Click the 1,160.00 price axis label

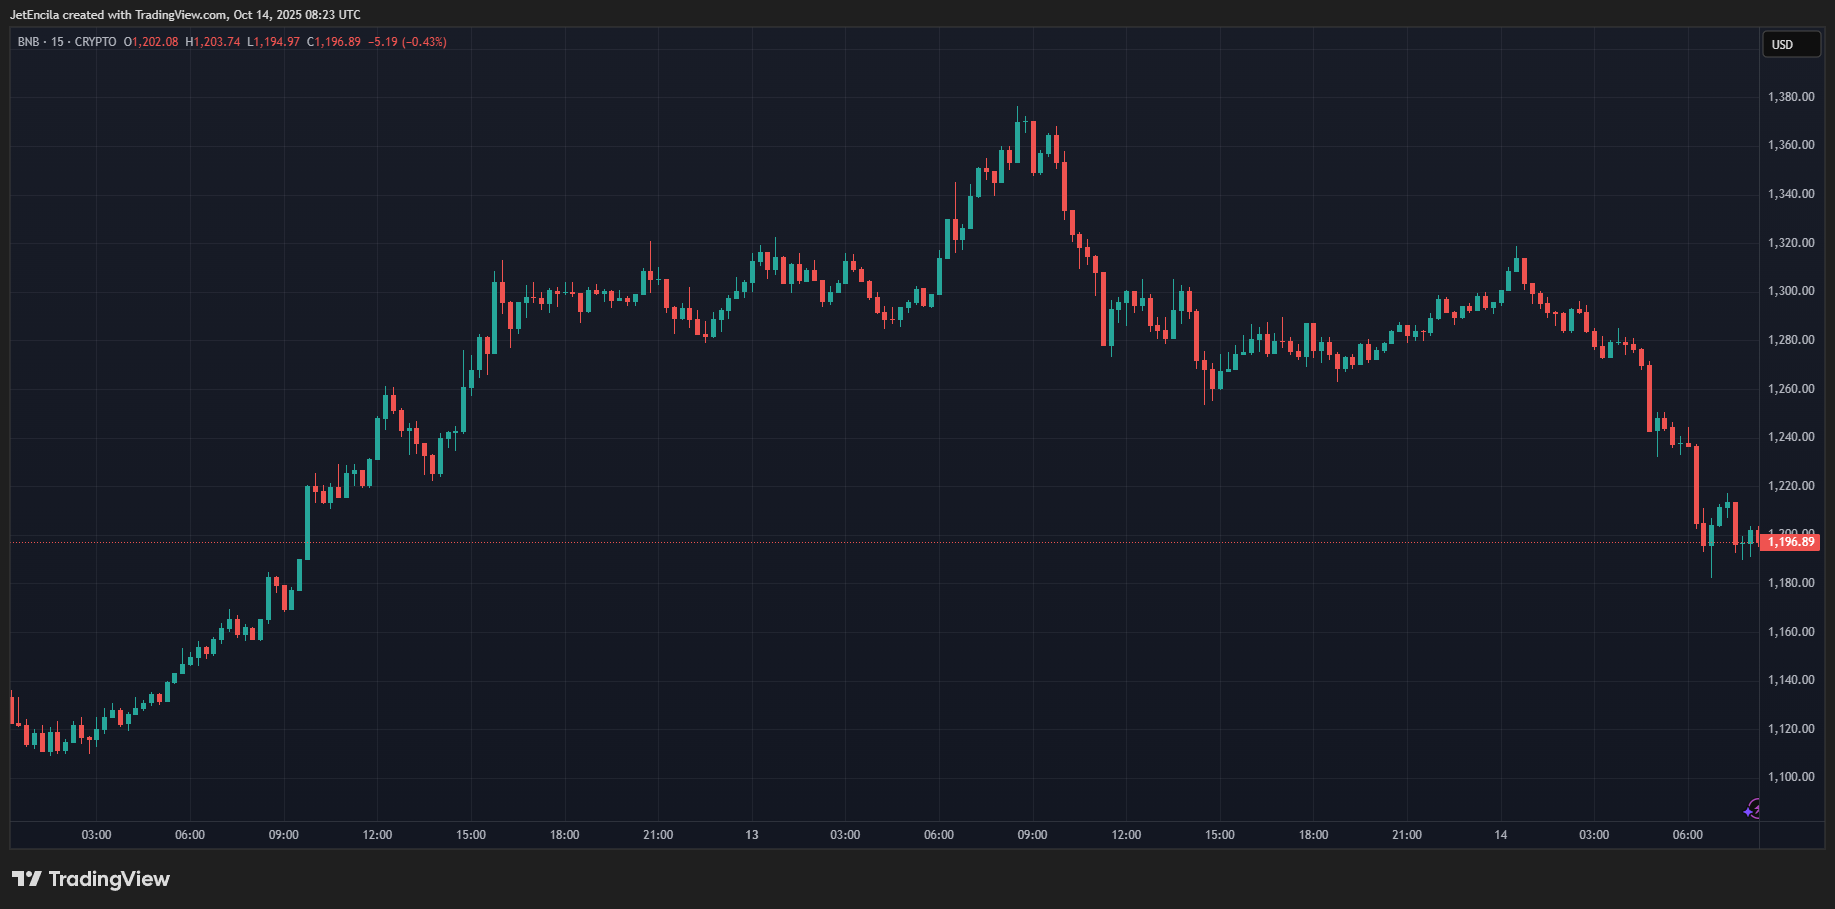(x=1790, y=632)
